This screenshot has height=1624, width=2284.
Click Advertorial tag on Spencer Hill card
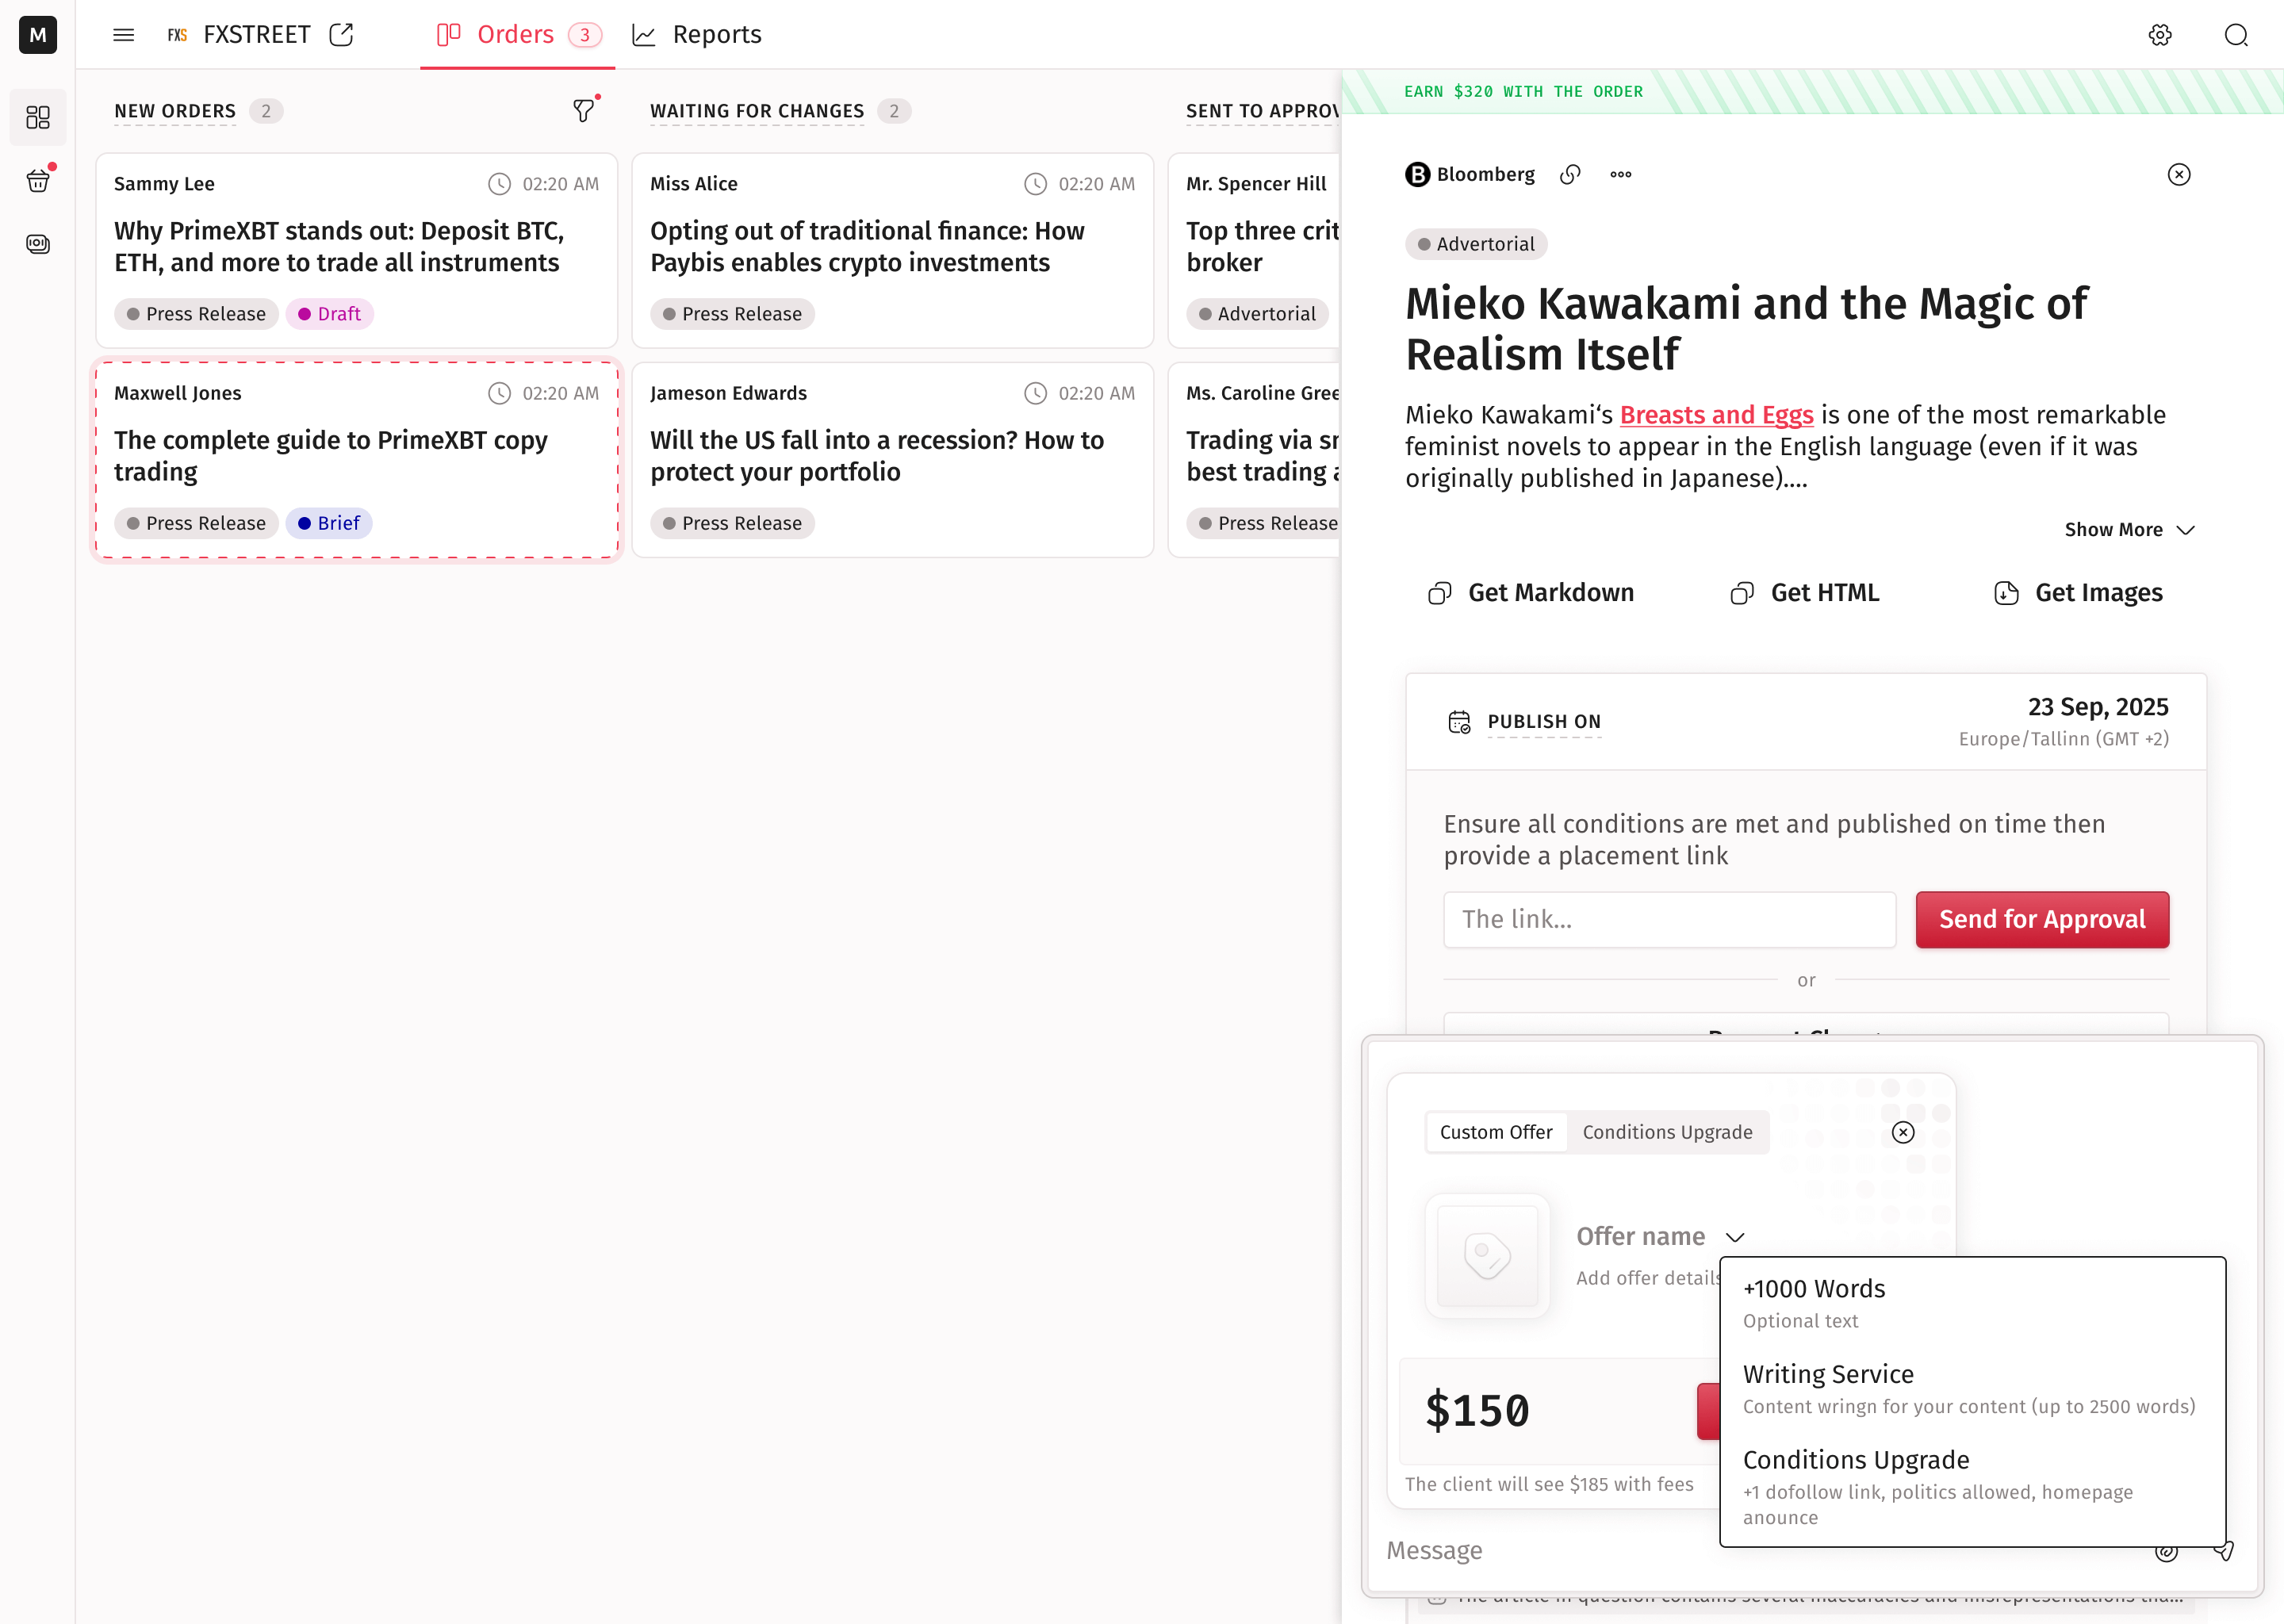pos(1257,314)
